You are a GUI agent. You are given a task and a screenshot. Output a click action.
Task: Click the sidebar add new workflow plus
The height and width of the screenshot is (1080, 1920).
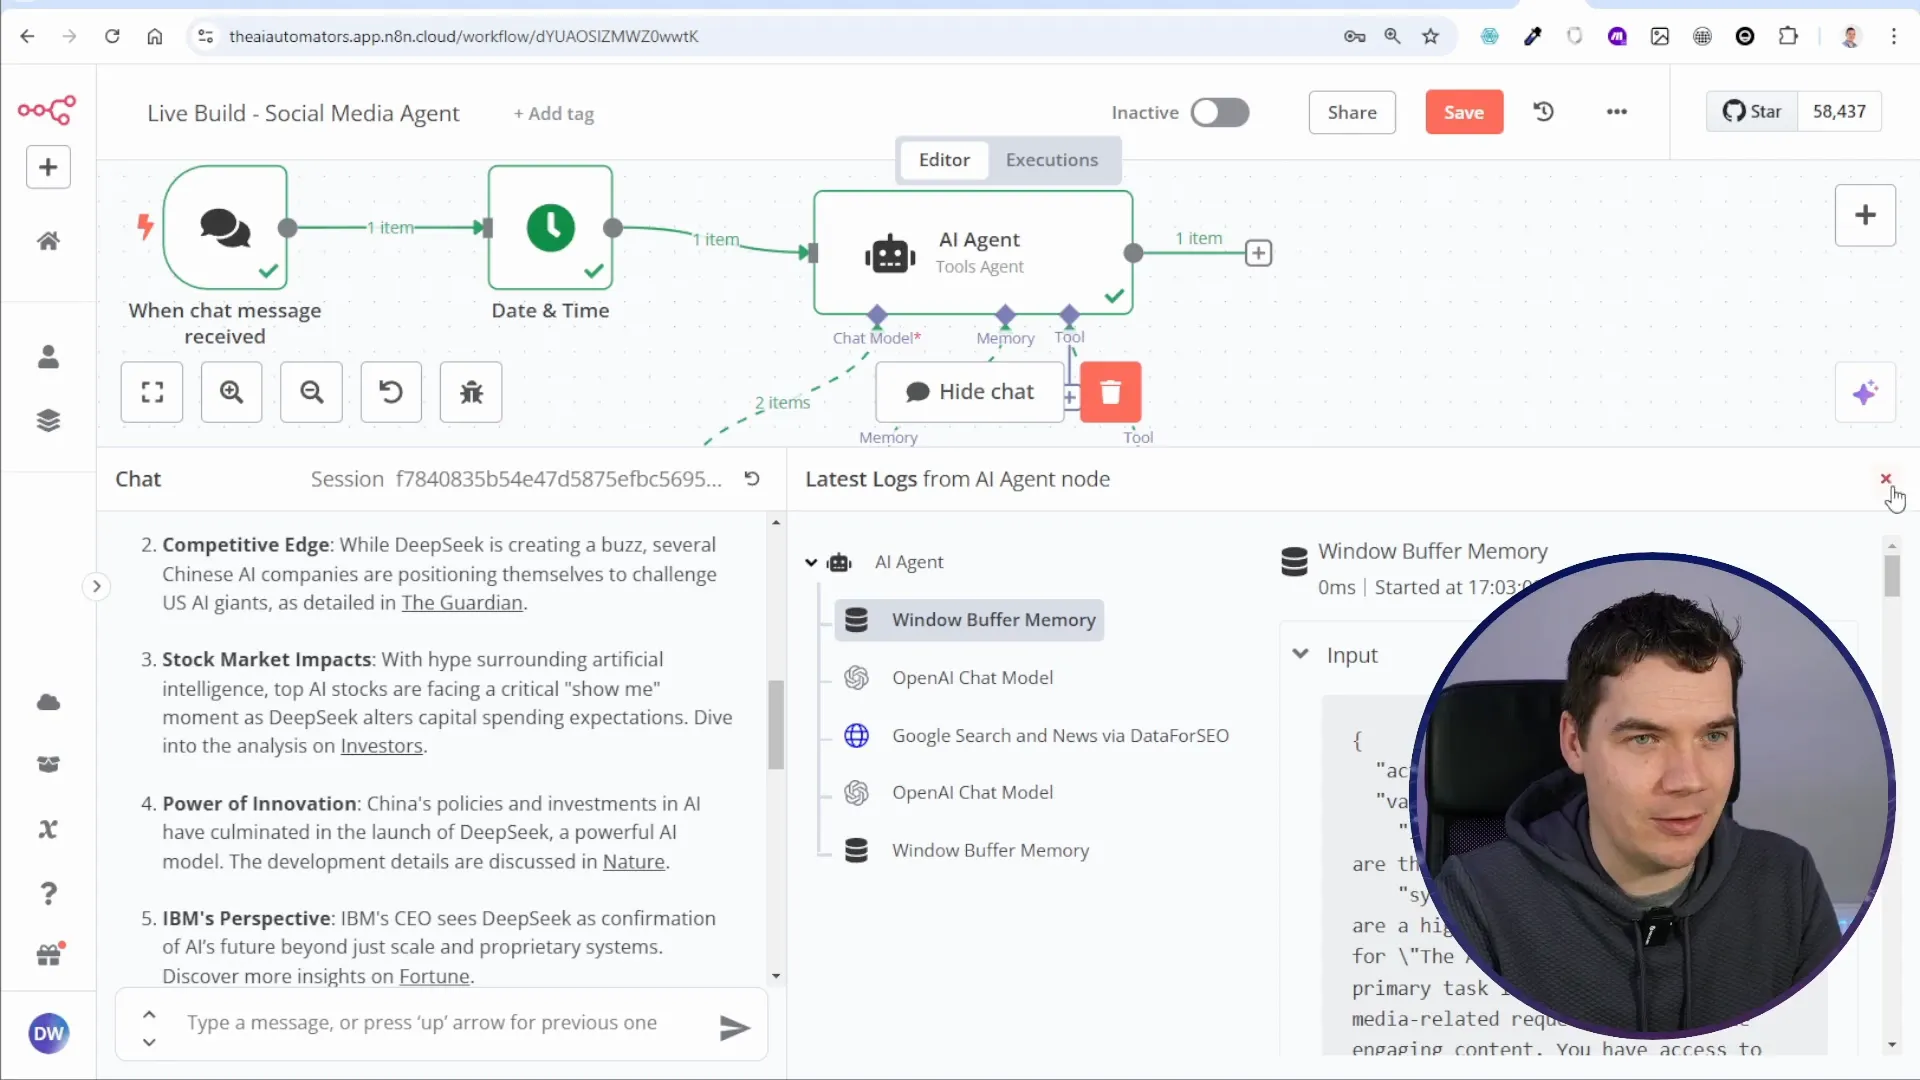point(48,167)
